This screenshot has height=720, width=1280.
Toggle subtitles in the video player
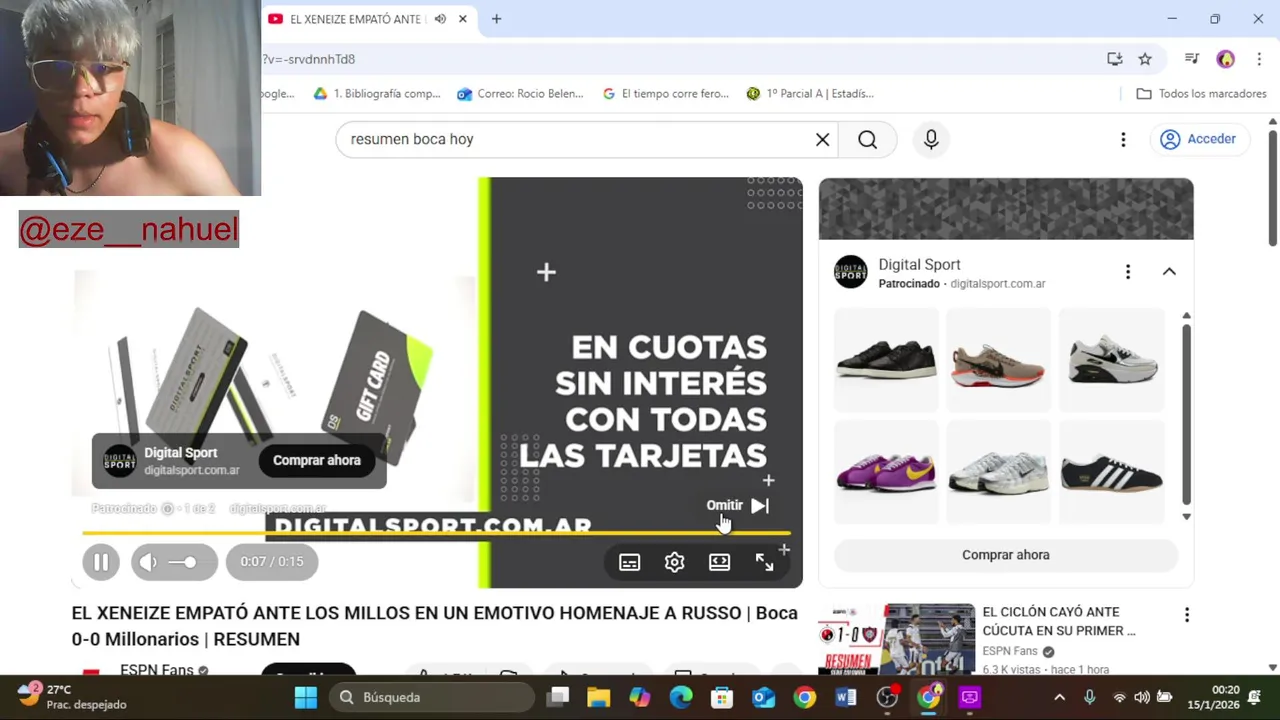click(629, 562)
